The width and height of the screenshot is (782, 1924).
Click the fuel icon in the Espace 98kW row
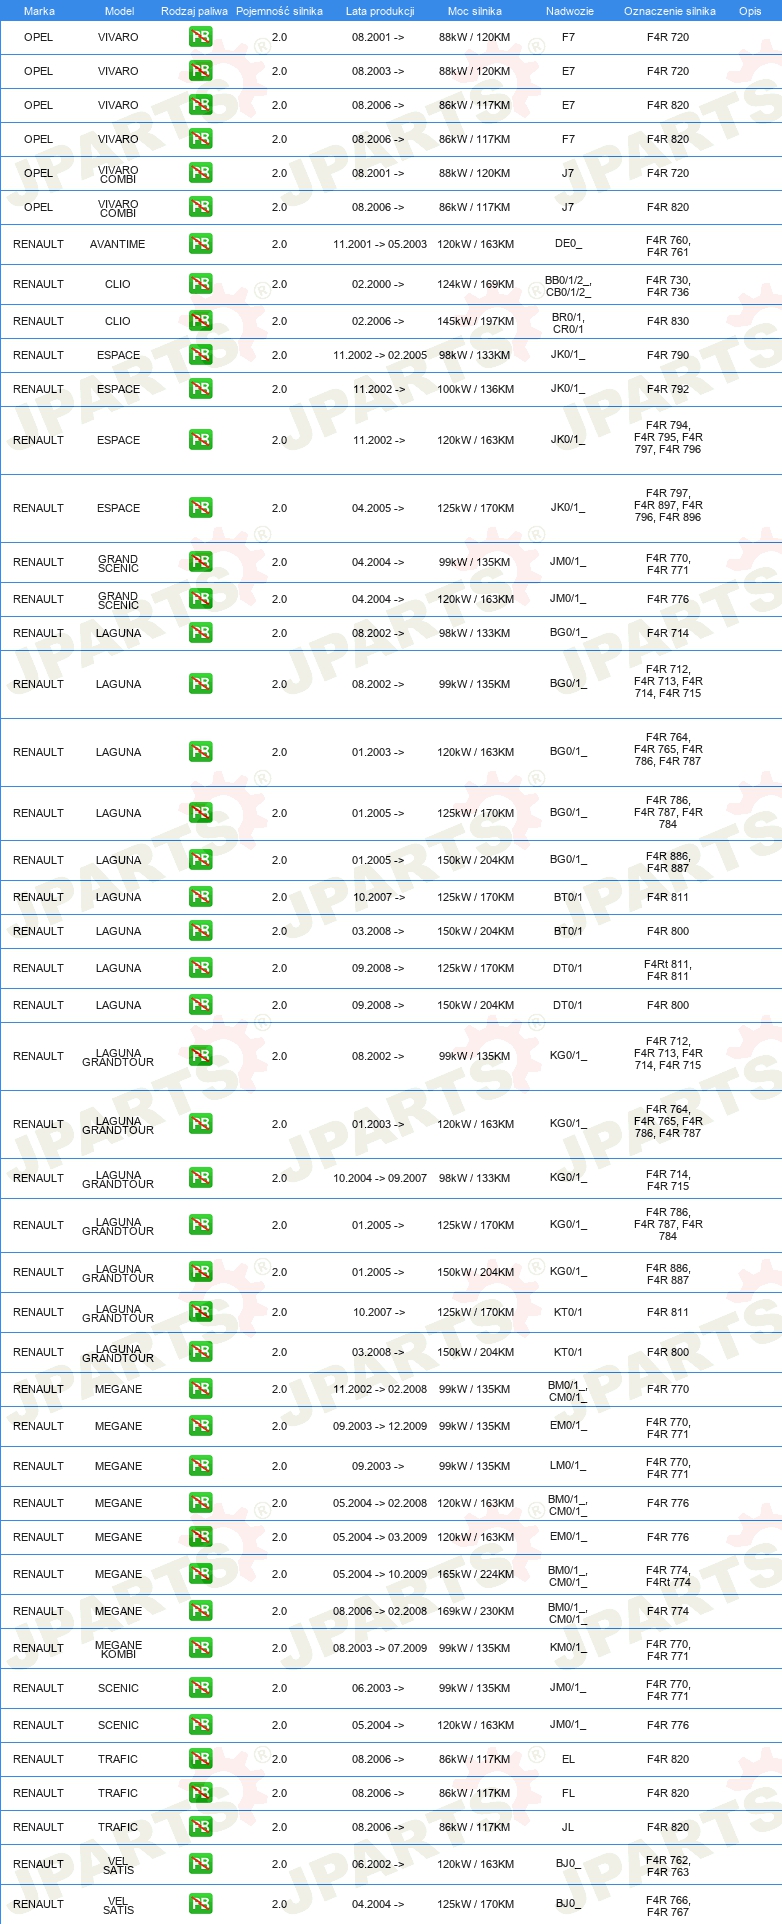(201, 355)
